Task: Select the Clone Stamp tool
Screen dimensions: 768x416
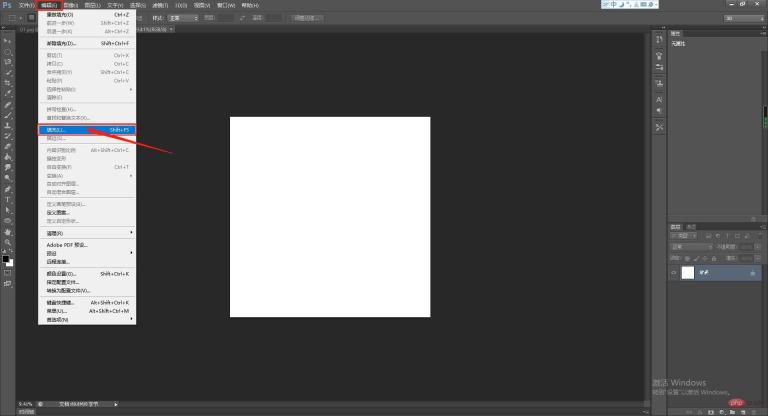Action: (7, 125)
